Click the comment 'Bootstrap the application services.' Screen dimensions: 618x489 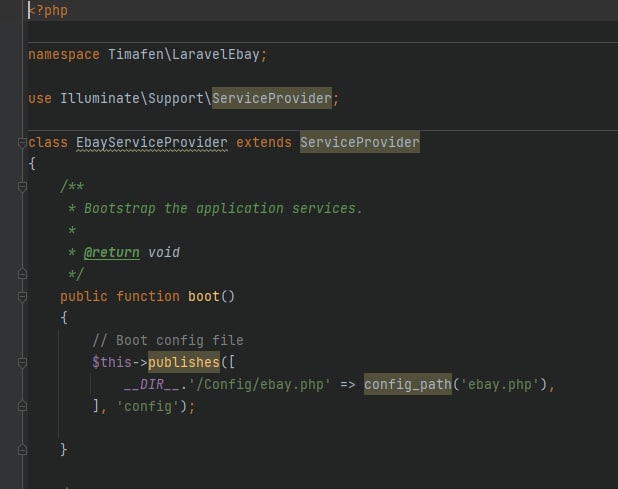coord(223,208)
